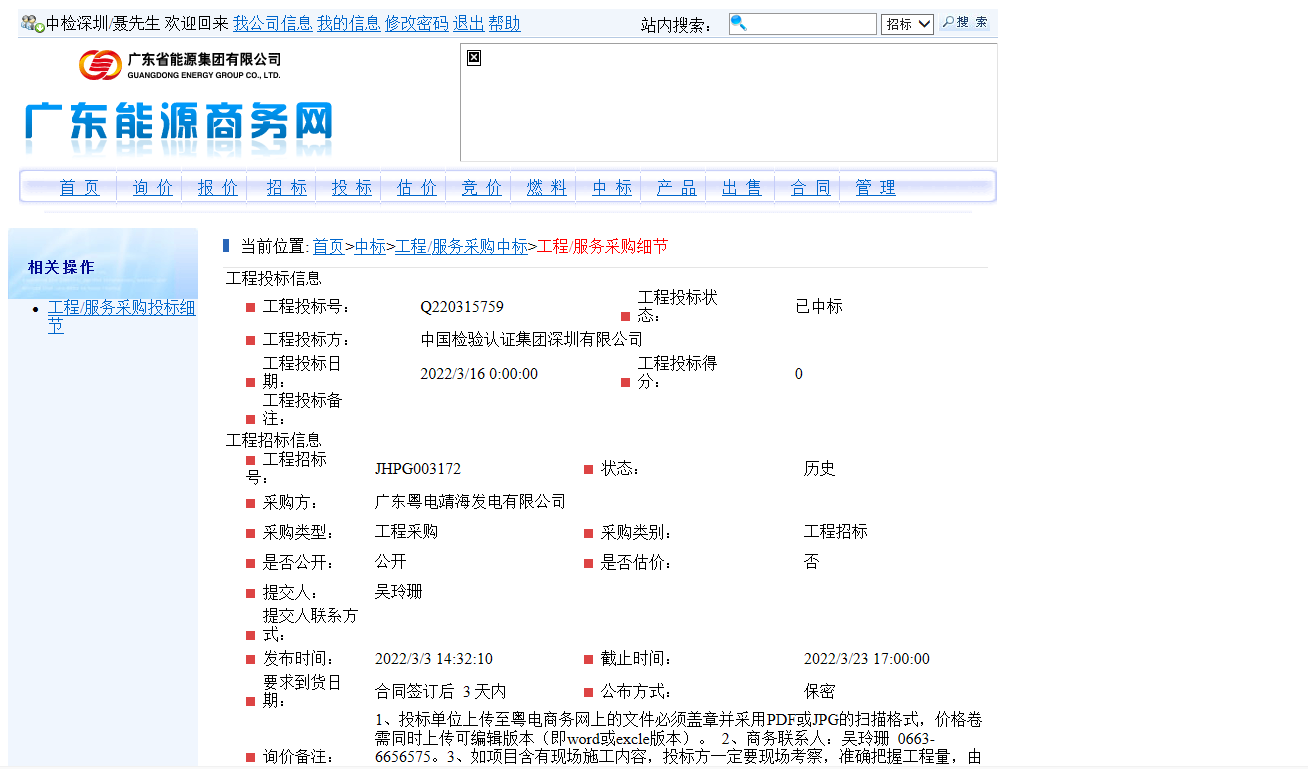Open 竞价 navigation item

coord(482,188)
